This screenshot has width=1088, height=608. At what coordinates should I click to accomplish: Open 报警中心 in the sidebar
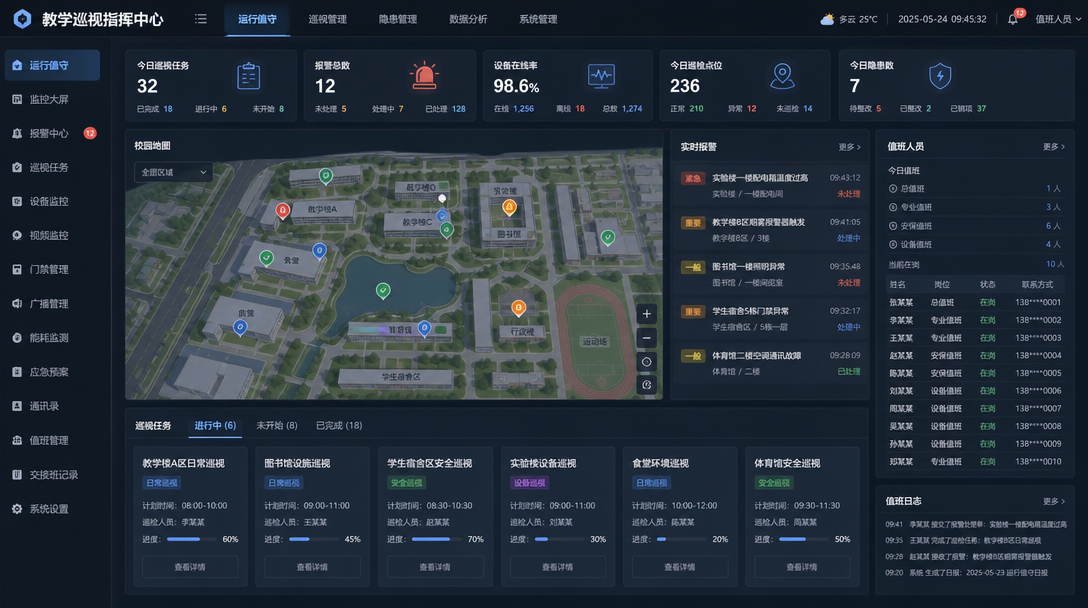point(52,133)
